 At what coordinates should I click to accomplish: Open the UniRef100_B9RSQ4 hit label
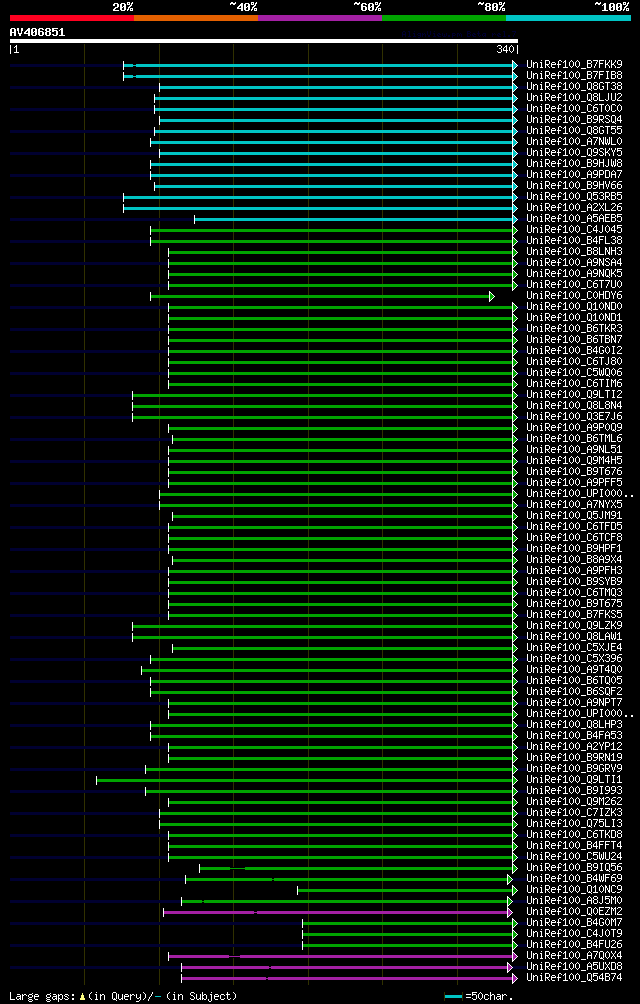tap(574, 120)
